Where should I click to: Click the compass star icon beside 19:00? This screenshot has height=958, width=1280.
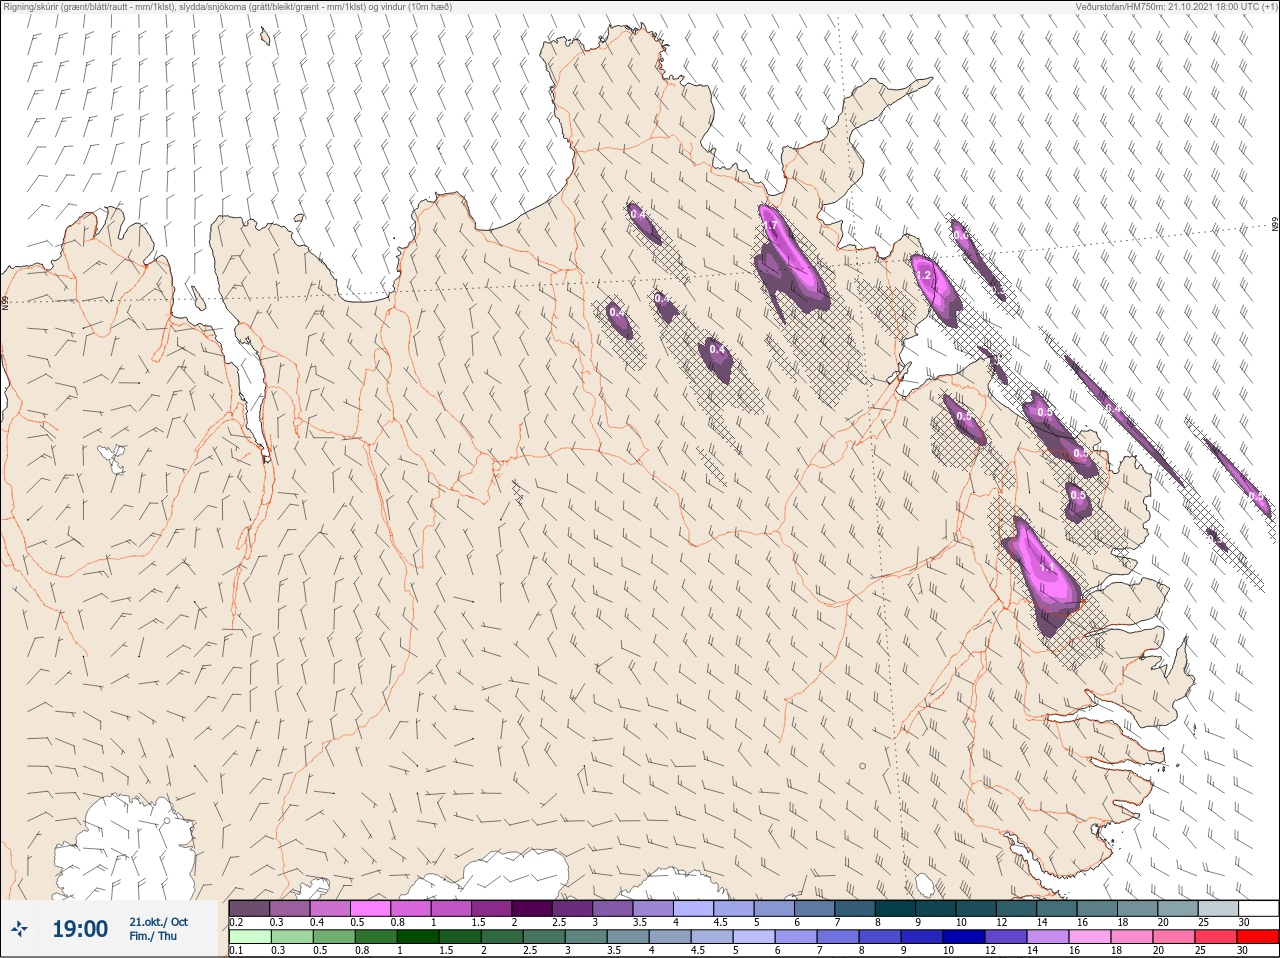click(19, 930)
